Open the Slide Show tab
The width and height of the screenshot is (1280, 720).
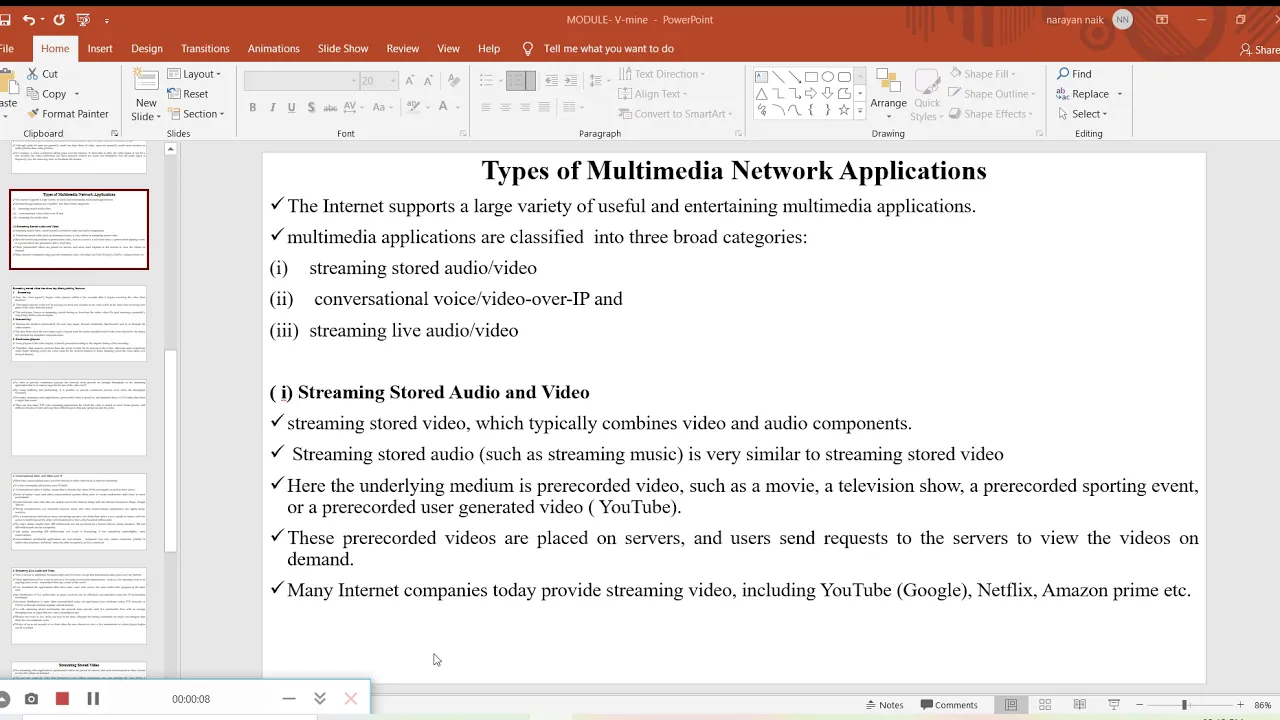pyautogui.click(x=343, y=48)
